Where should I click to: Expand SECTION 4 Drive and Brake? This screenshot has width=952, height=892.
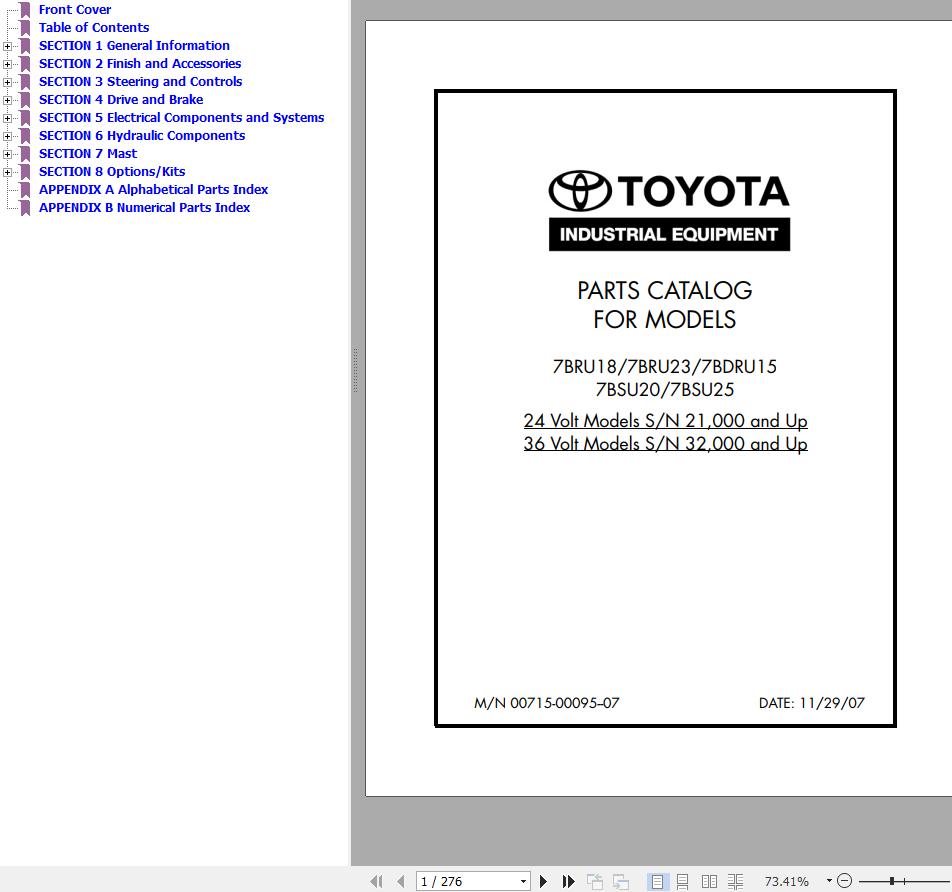[7, 100]
